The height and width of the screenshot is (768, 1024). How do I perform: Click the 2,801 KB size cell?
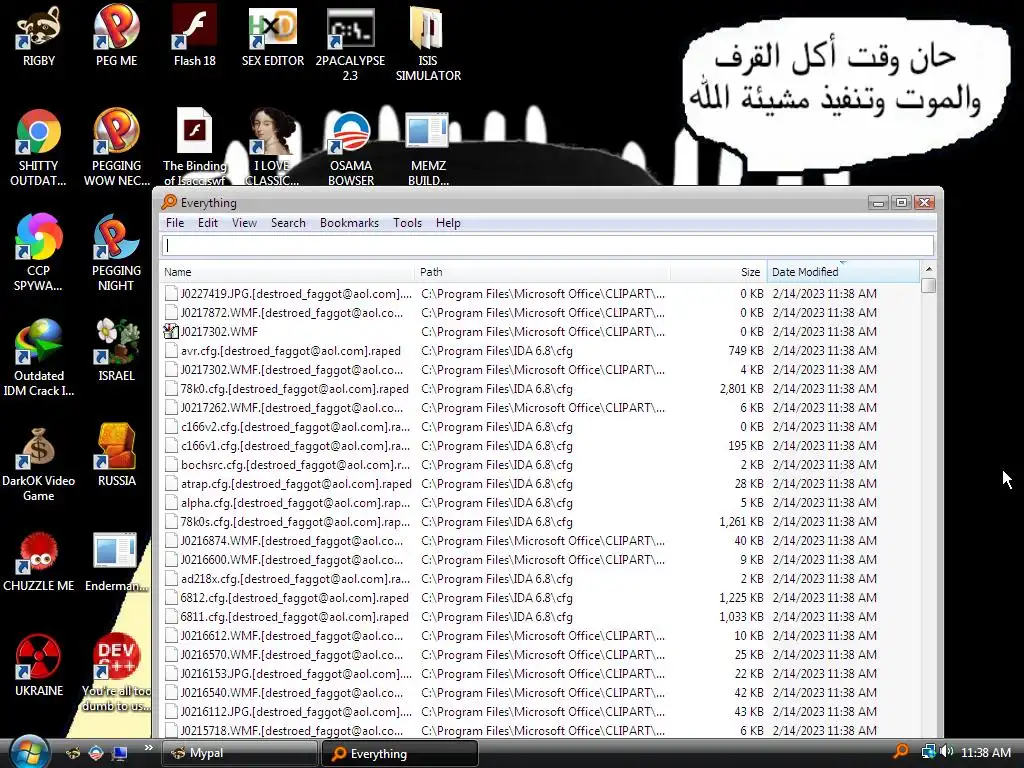[x=741, y=389]
